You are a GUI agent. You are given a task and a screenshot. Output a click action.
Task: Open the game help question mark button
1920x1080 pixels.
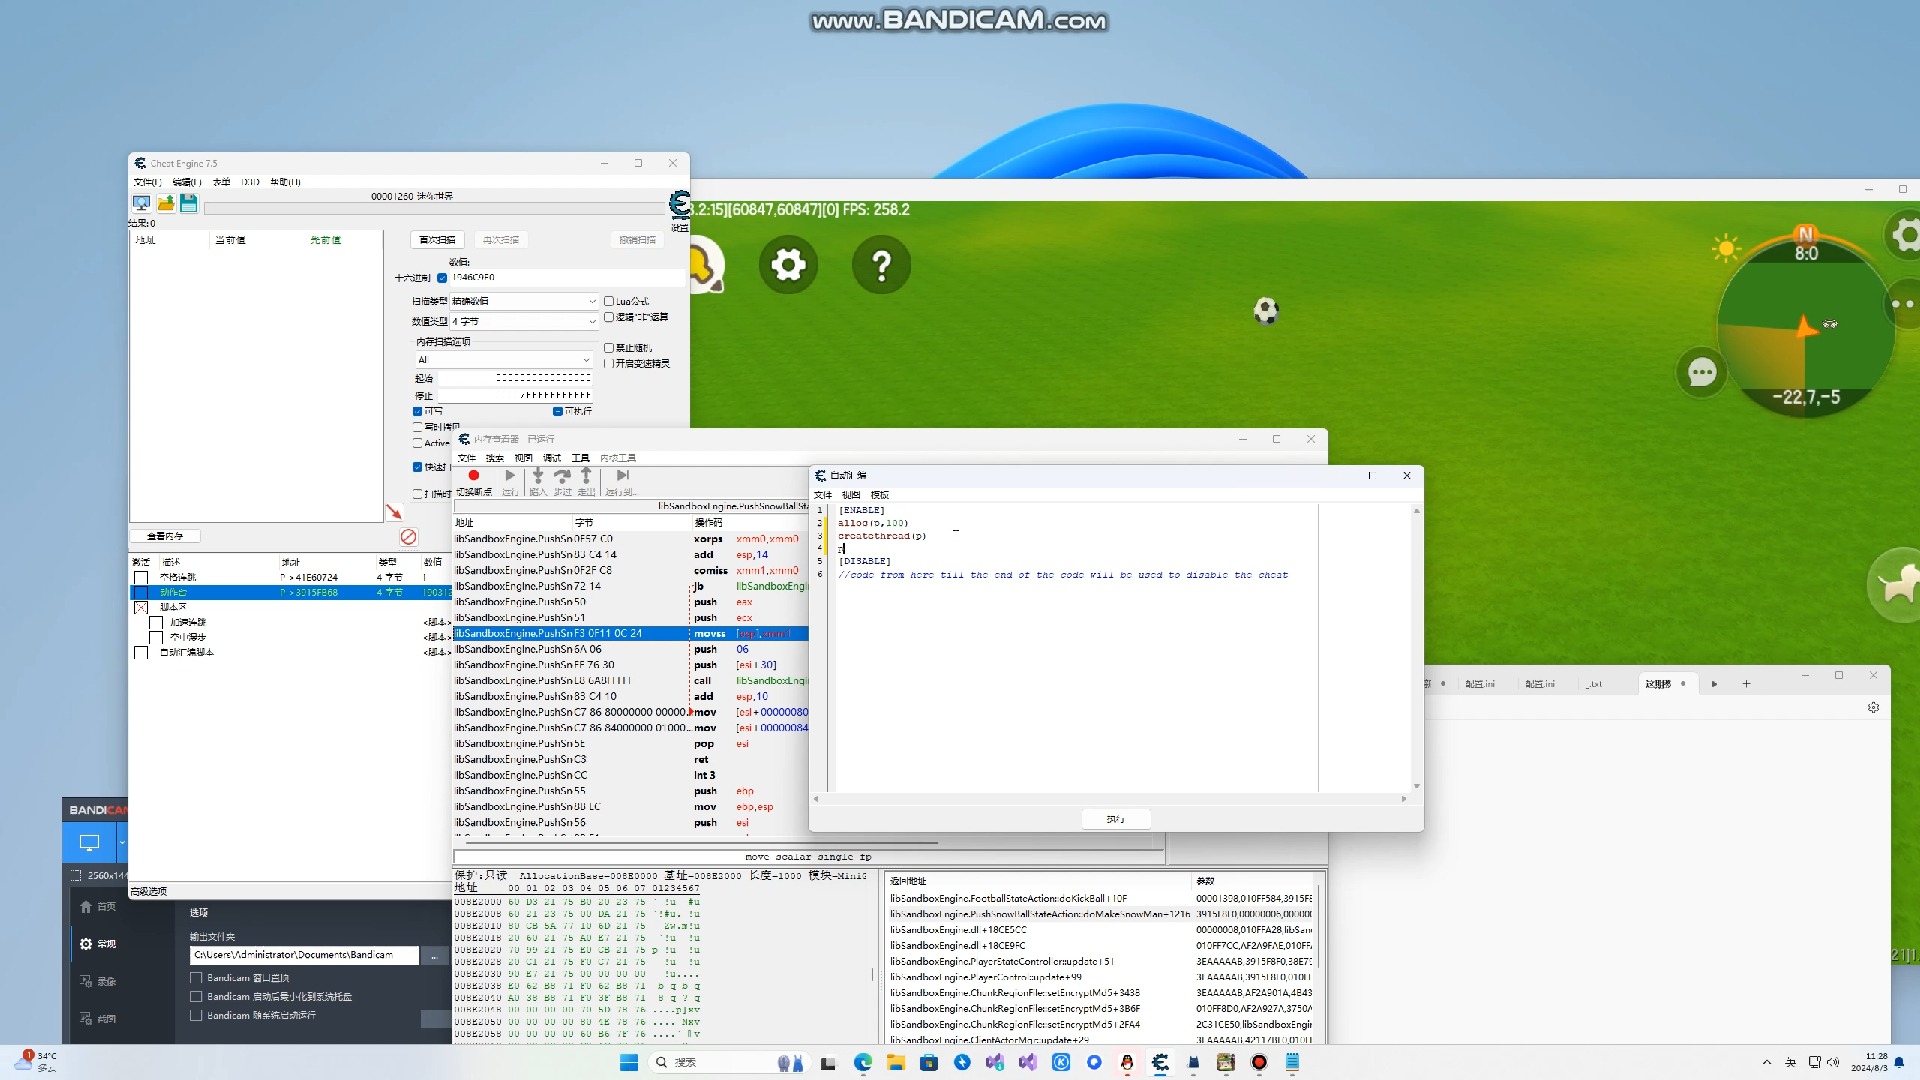click(881, 265)
